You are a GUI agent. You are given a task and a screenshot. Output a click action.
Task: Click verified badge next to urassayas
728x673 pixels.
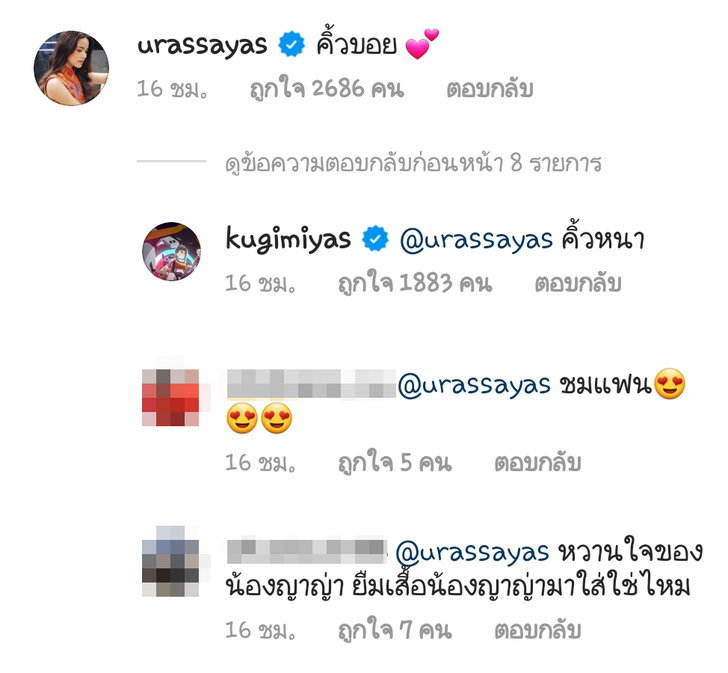291,45
